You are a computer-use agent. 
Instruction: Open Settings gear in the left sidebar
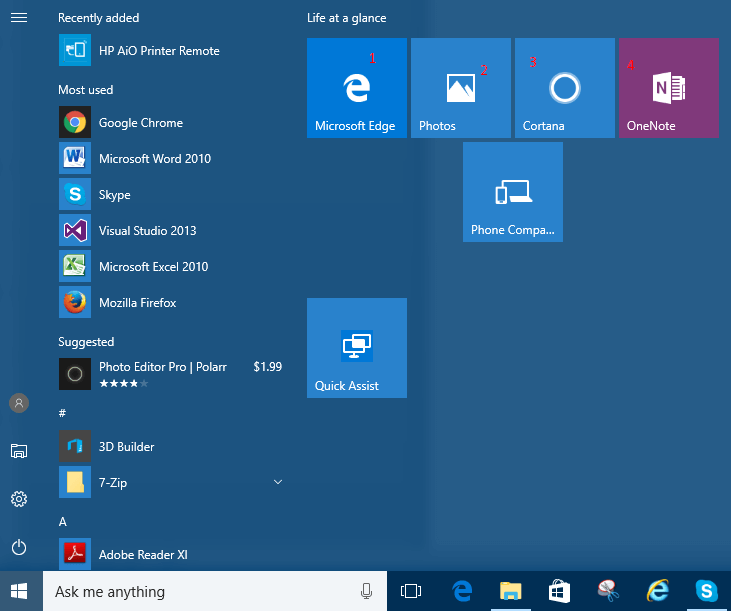(19, 499)
